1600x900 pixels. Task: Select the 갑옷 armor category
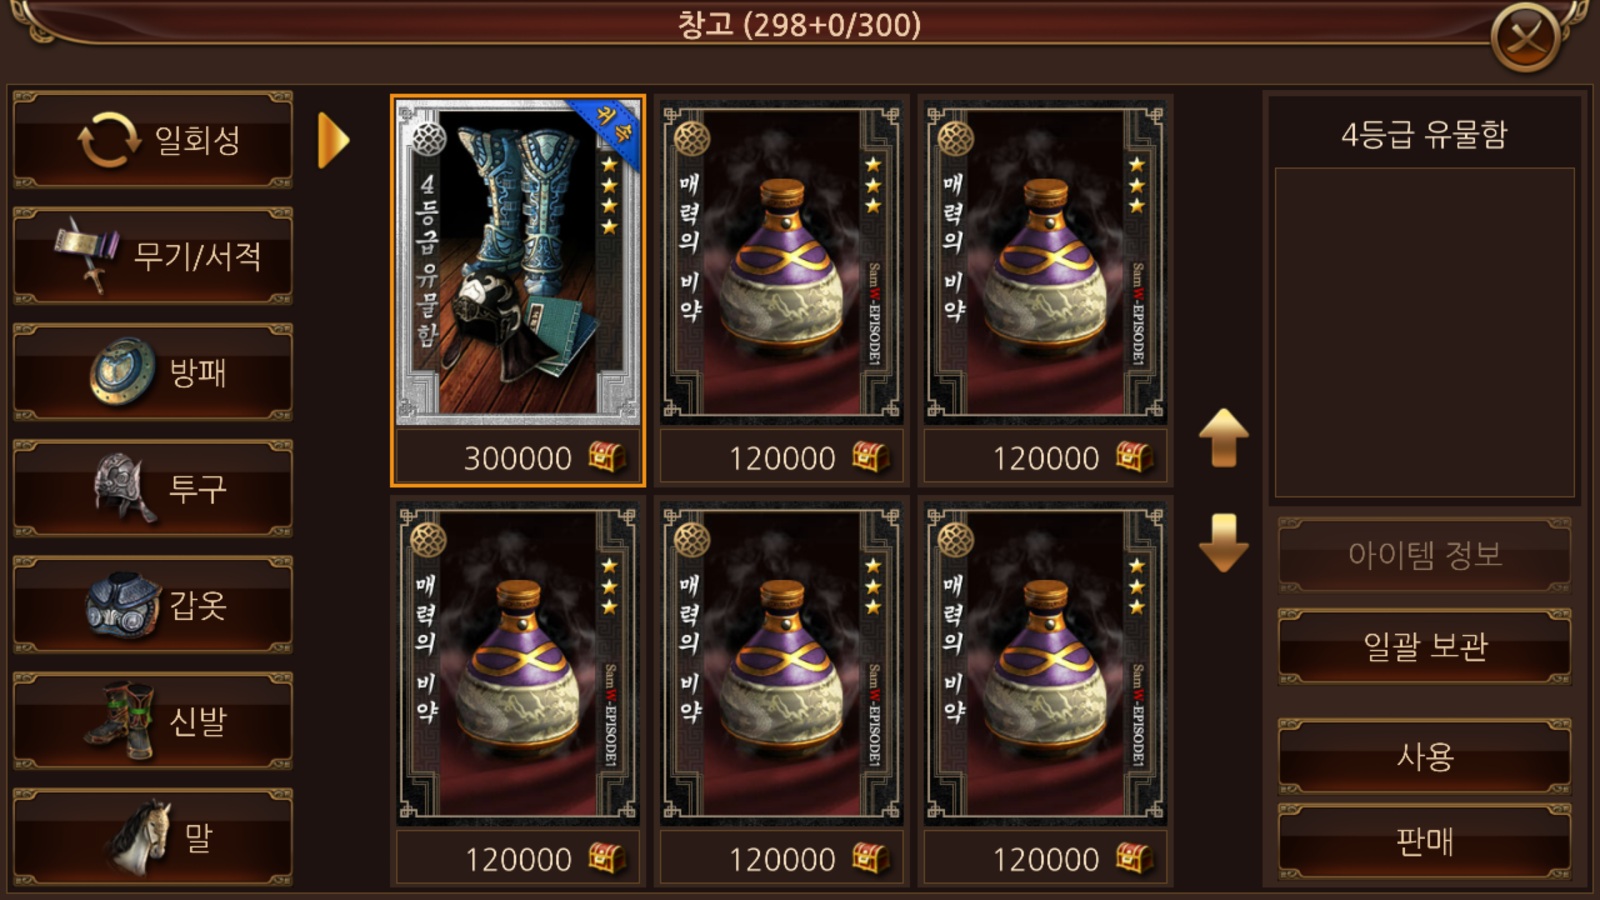pyautogui.click(x=153, y=604)
